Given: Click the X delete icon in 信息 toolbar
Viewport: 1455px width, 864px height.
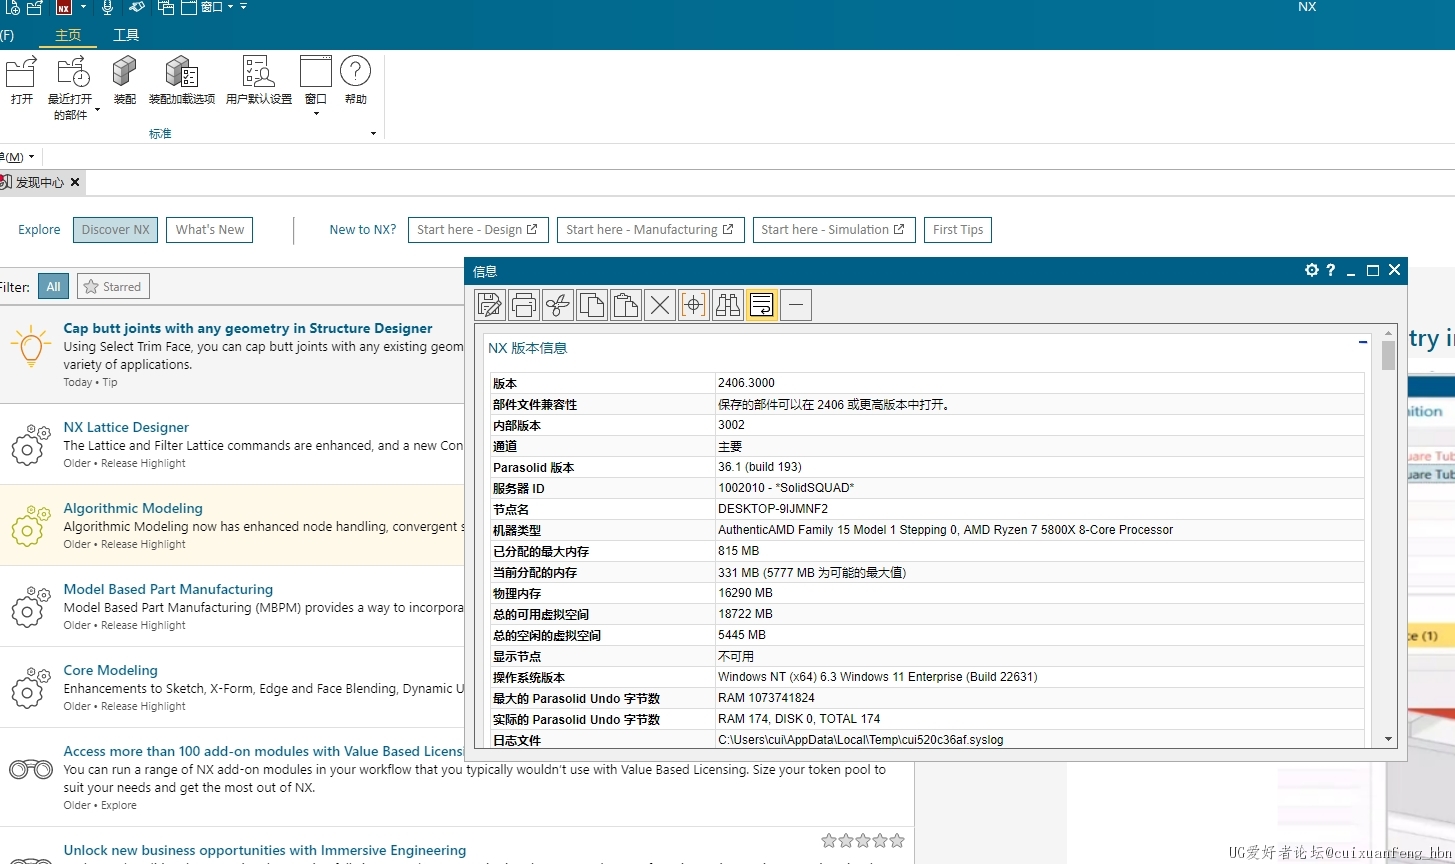Looking at the screenshot, I should point(660,305).
